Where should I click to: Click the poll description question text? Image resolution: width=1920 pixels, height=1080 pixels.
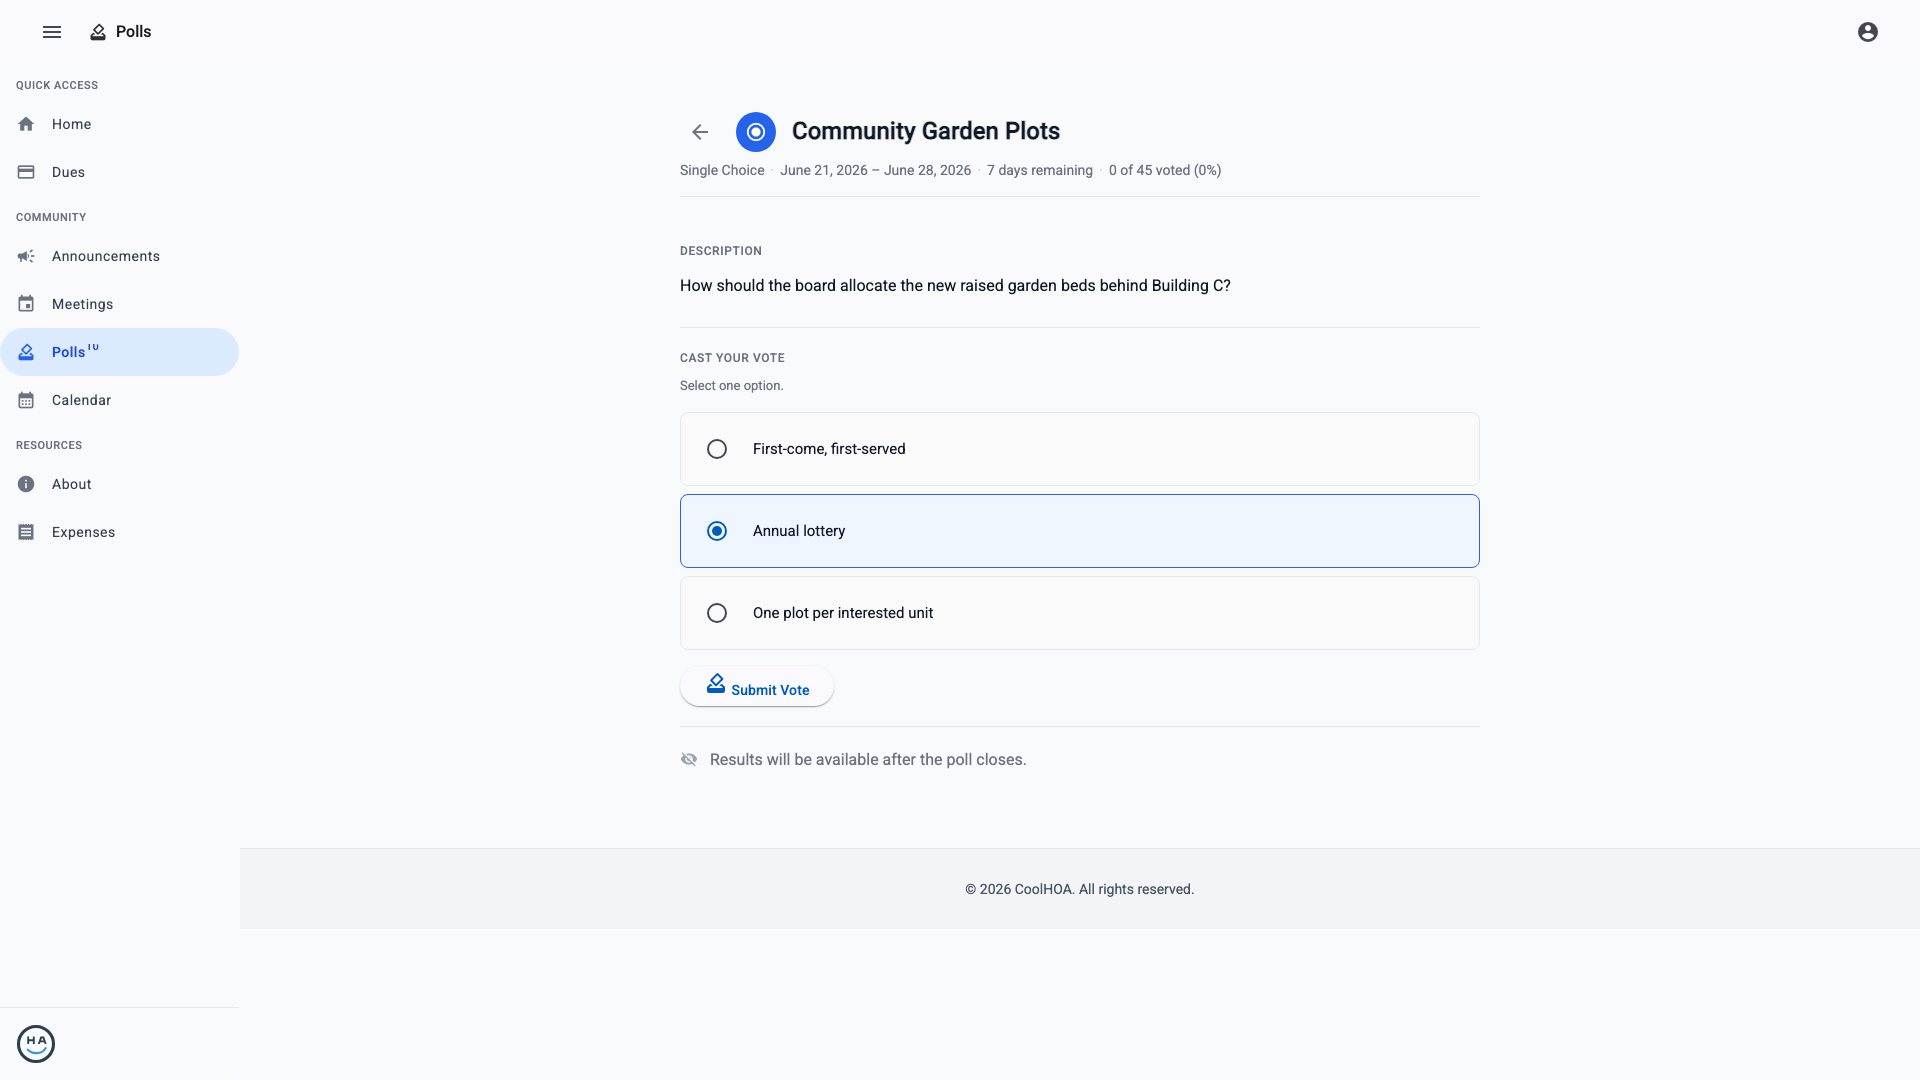pos(955,286)
